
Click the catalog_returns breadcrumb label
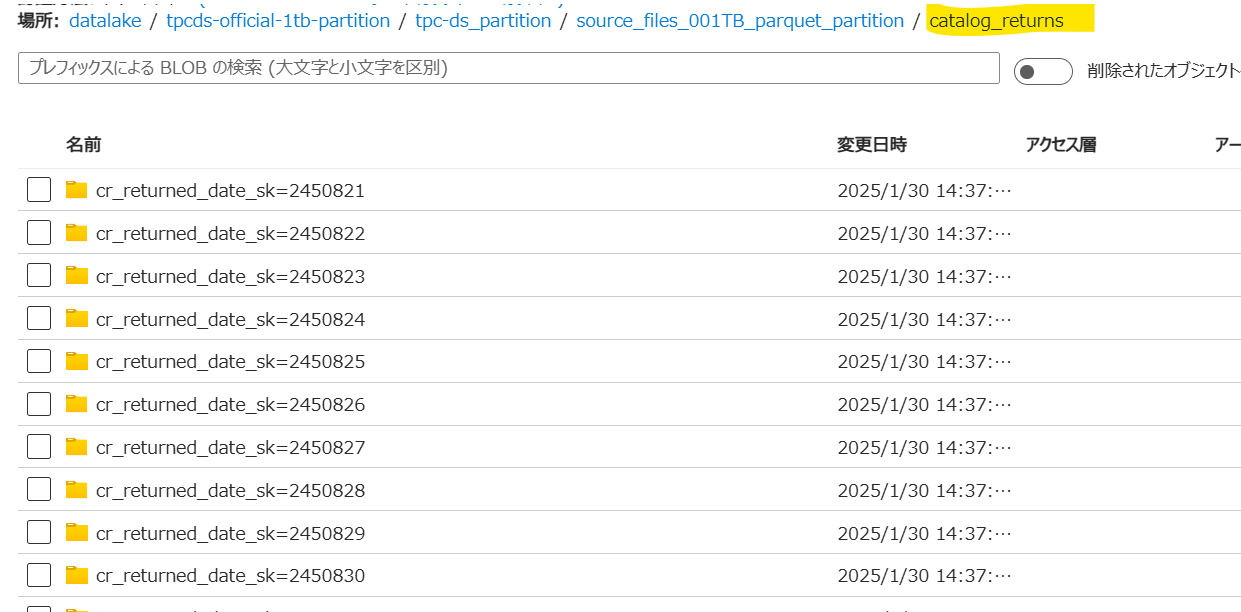pos(996,20)
